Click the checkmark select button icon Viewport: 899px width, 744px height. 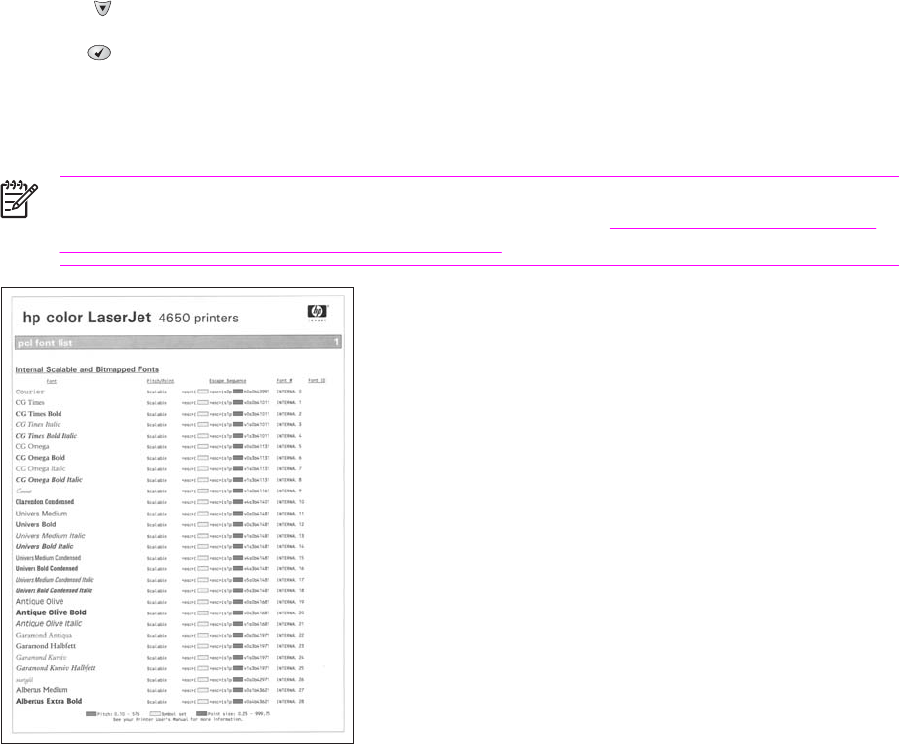coord(99,53)
